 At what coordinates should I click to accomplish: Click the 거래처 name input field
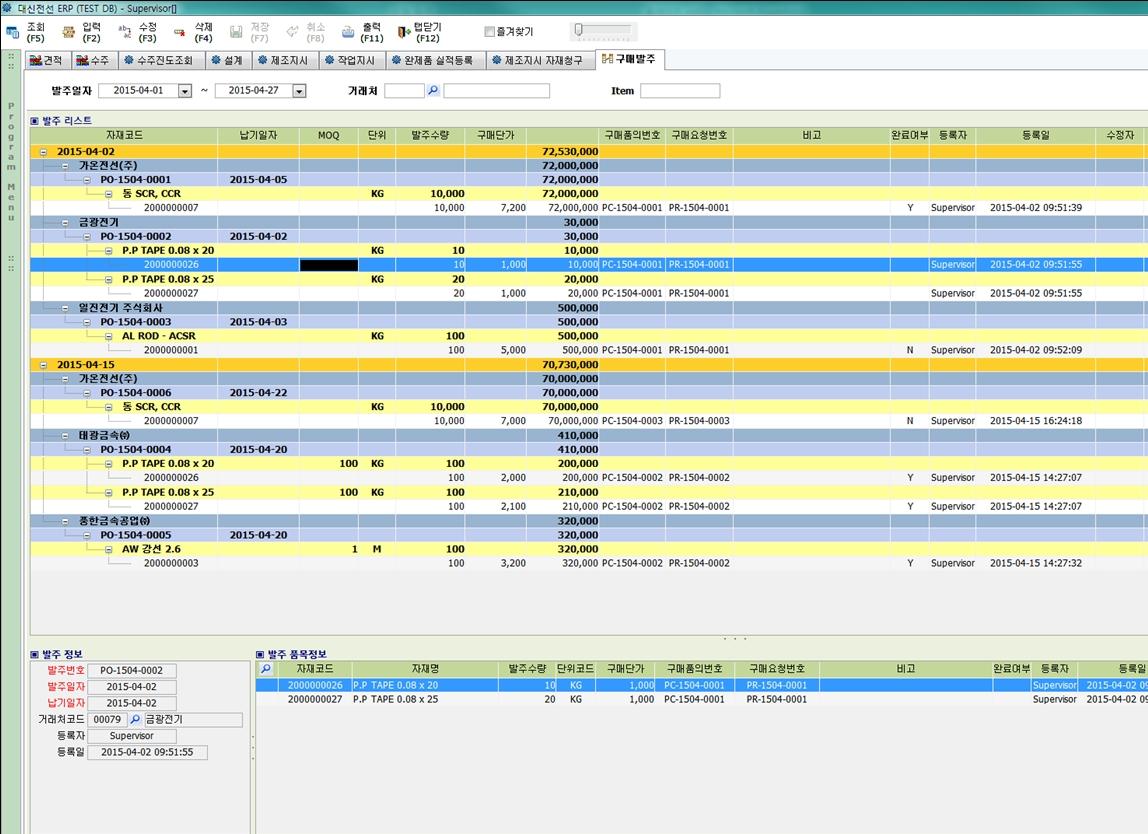click(x=496, y=91)
